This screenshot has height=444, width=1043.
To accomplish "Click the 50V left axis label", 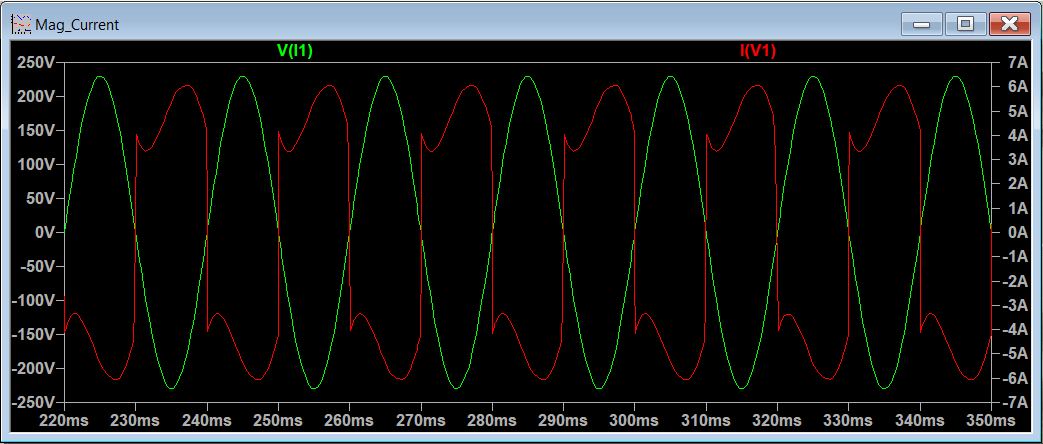I will tap(41, 198).
